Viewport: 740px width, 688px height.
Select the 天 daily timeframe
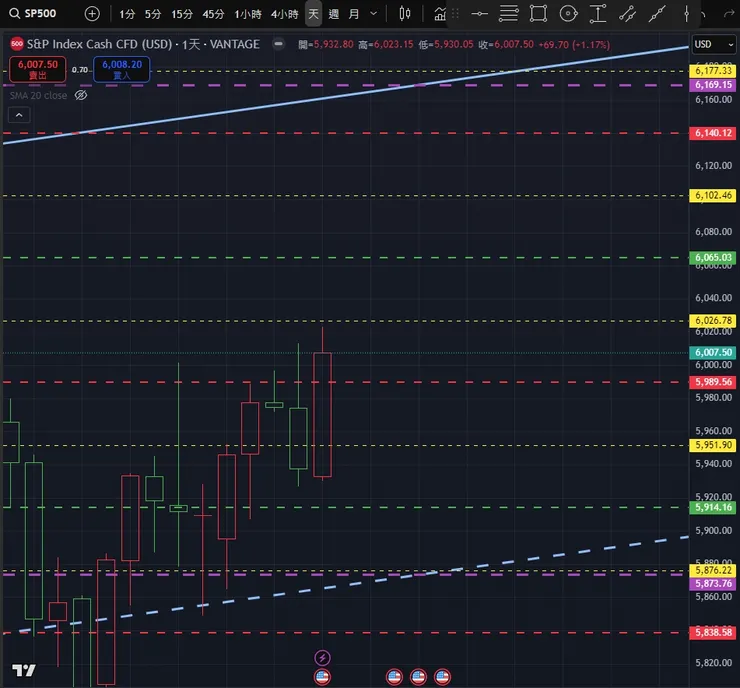tap(313, 14)
